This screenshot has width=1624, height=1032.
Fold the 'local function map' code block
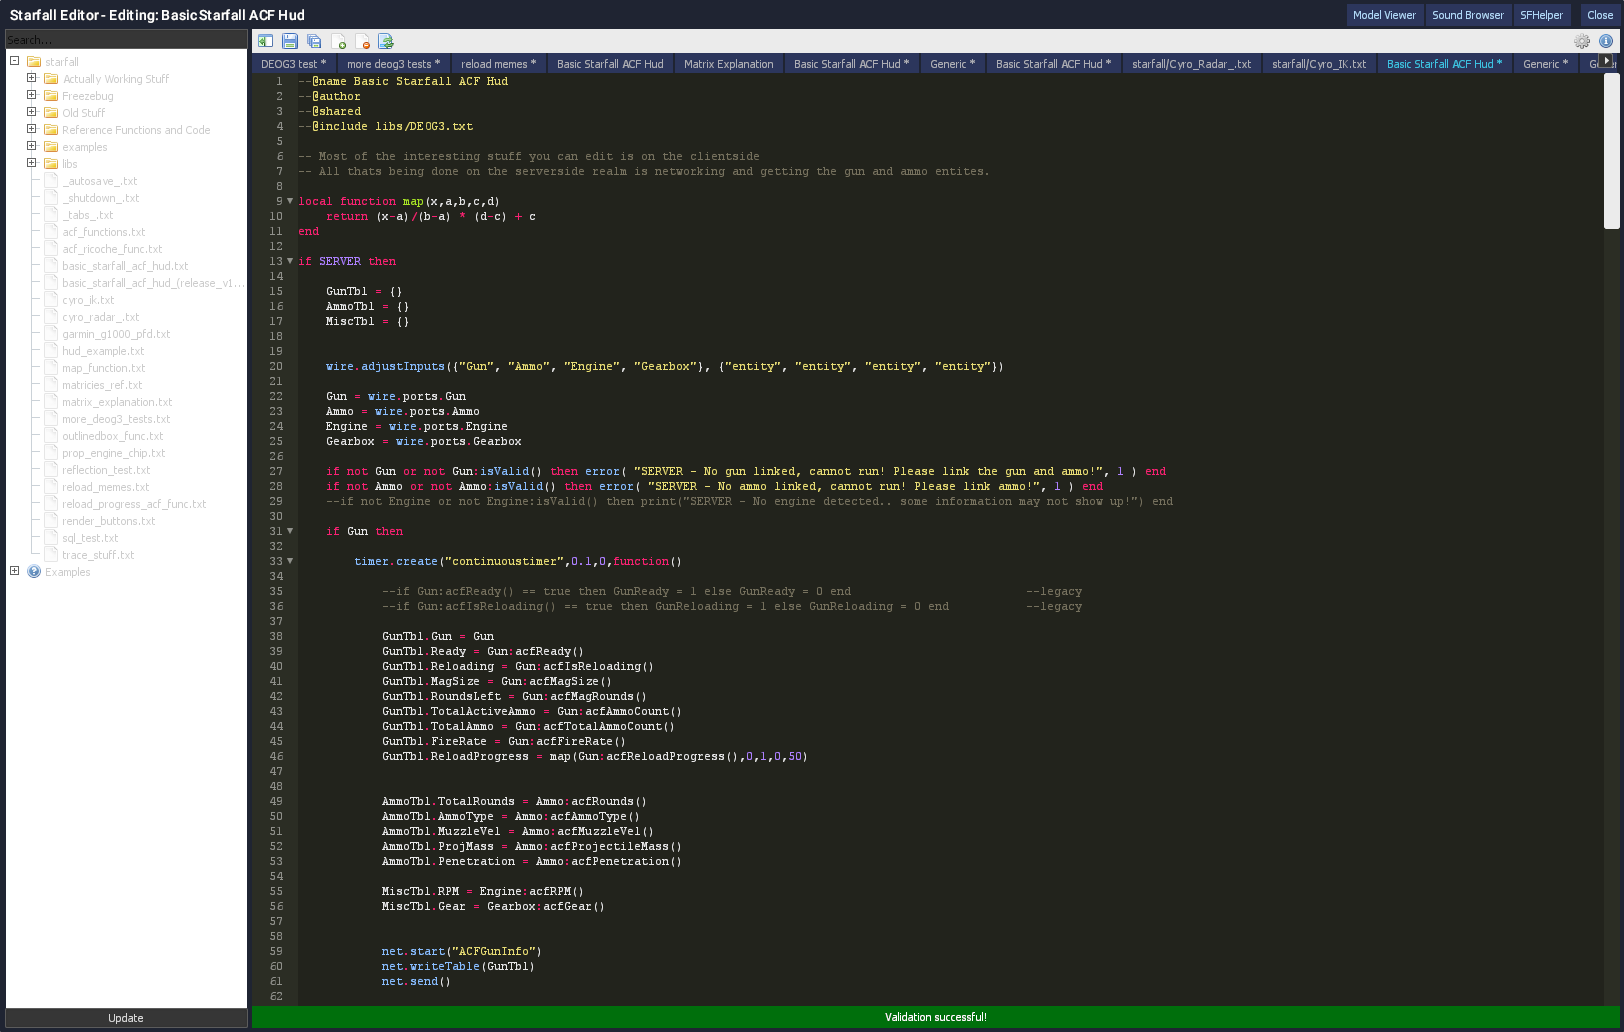click(x=289, y=201)
